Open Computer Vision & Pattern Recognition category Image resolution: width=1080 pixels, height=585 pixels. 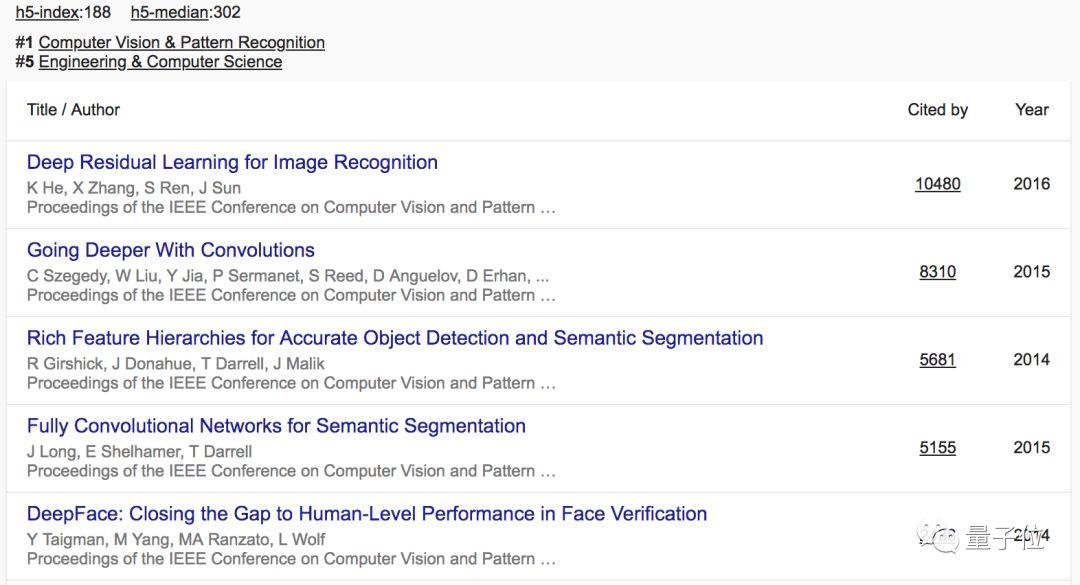(x=181, y=42)
